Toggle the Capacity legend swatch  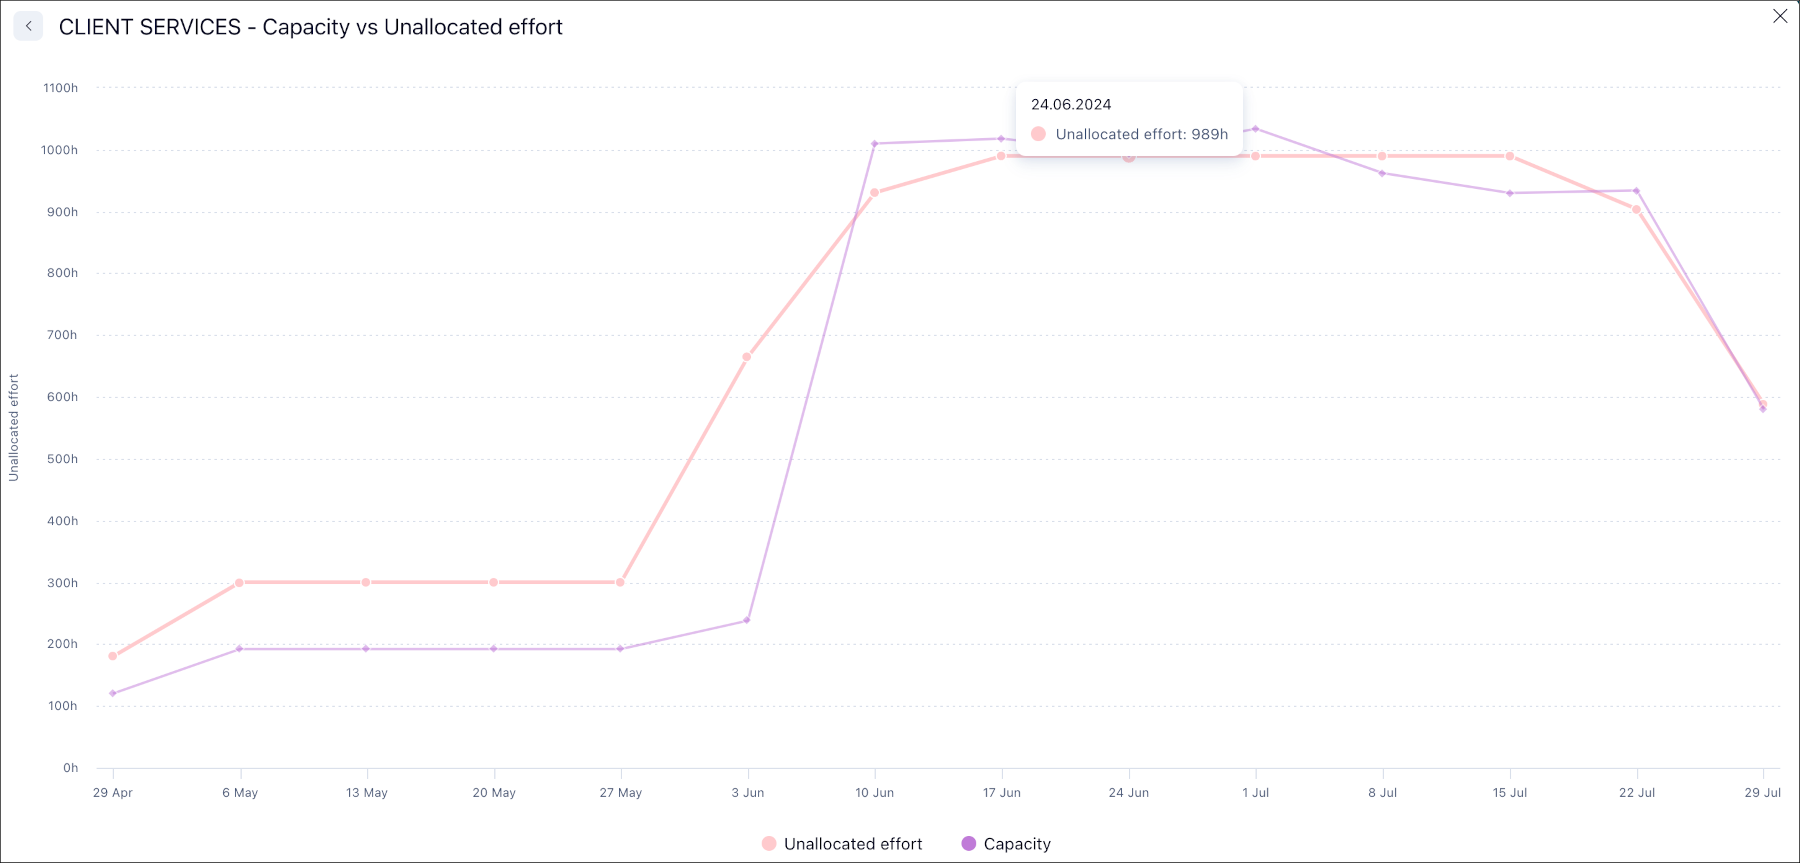[x=968, y=843]
